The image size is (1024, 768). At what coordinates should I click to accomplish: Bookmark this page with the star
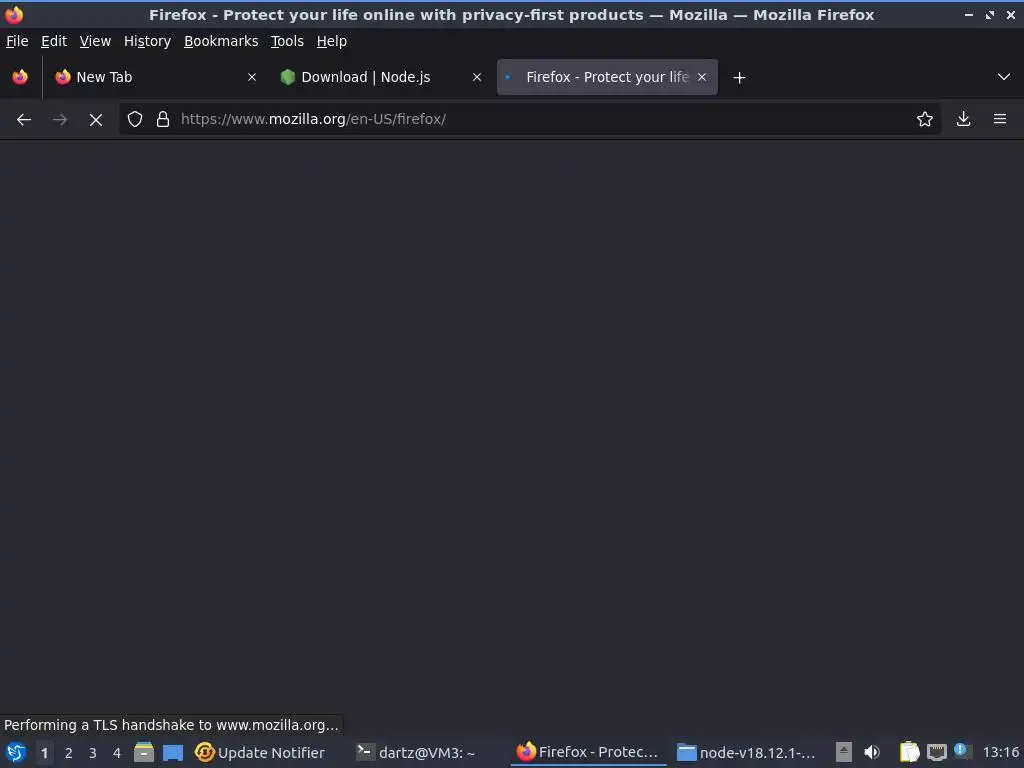click(925, 119)
